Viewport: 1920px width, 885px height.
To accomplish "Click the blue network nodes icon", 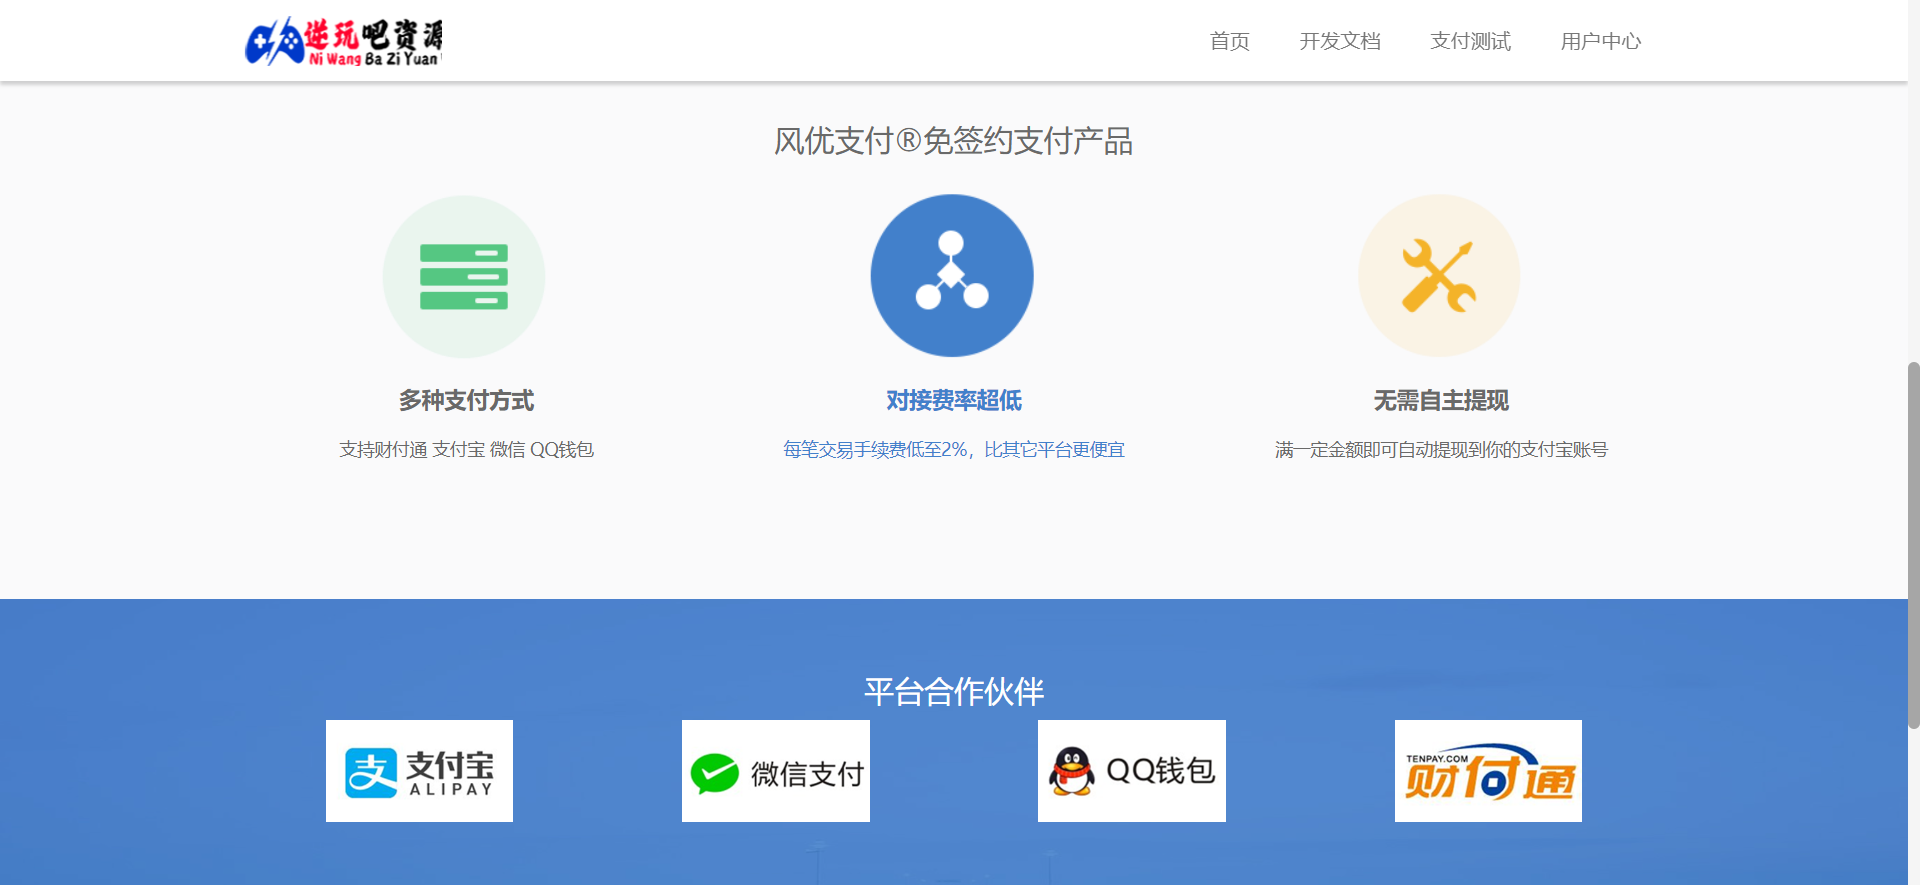I will [952, 276].
